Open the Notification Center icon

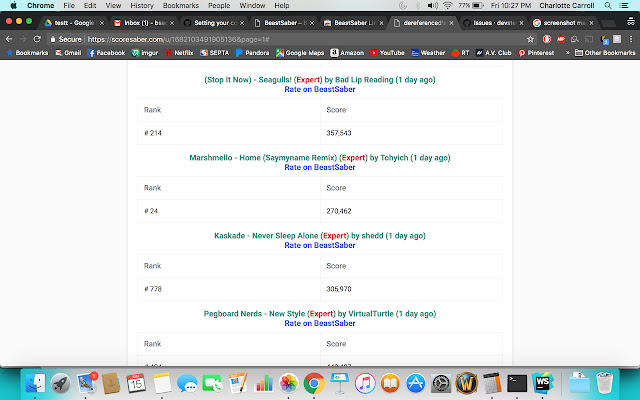click(624, 6)
